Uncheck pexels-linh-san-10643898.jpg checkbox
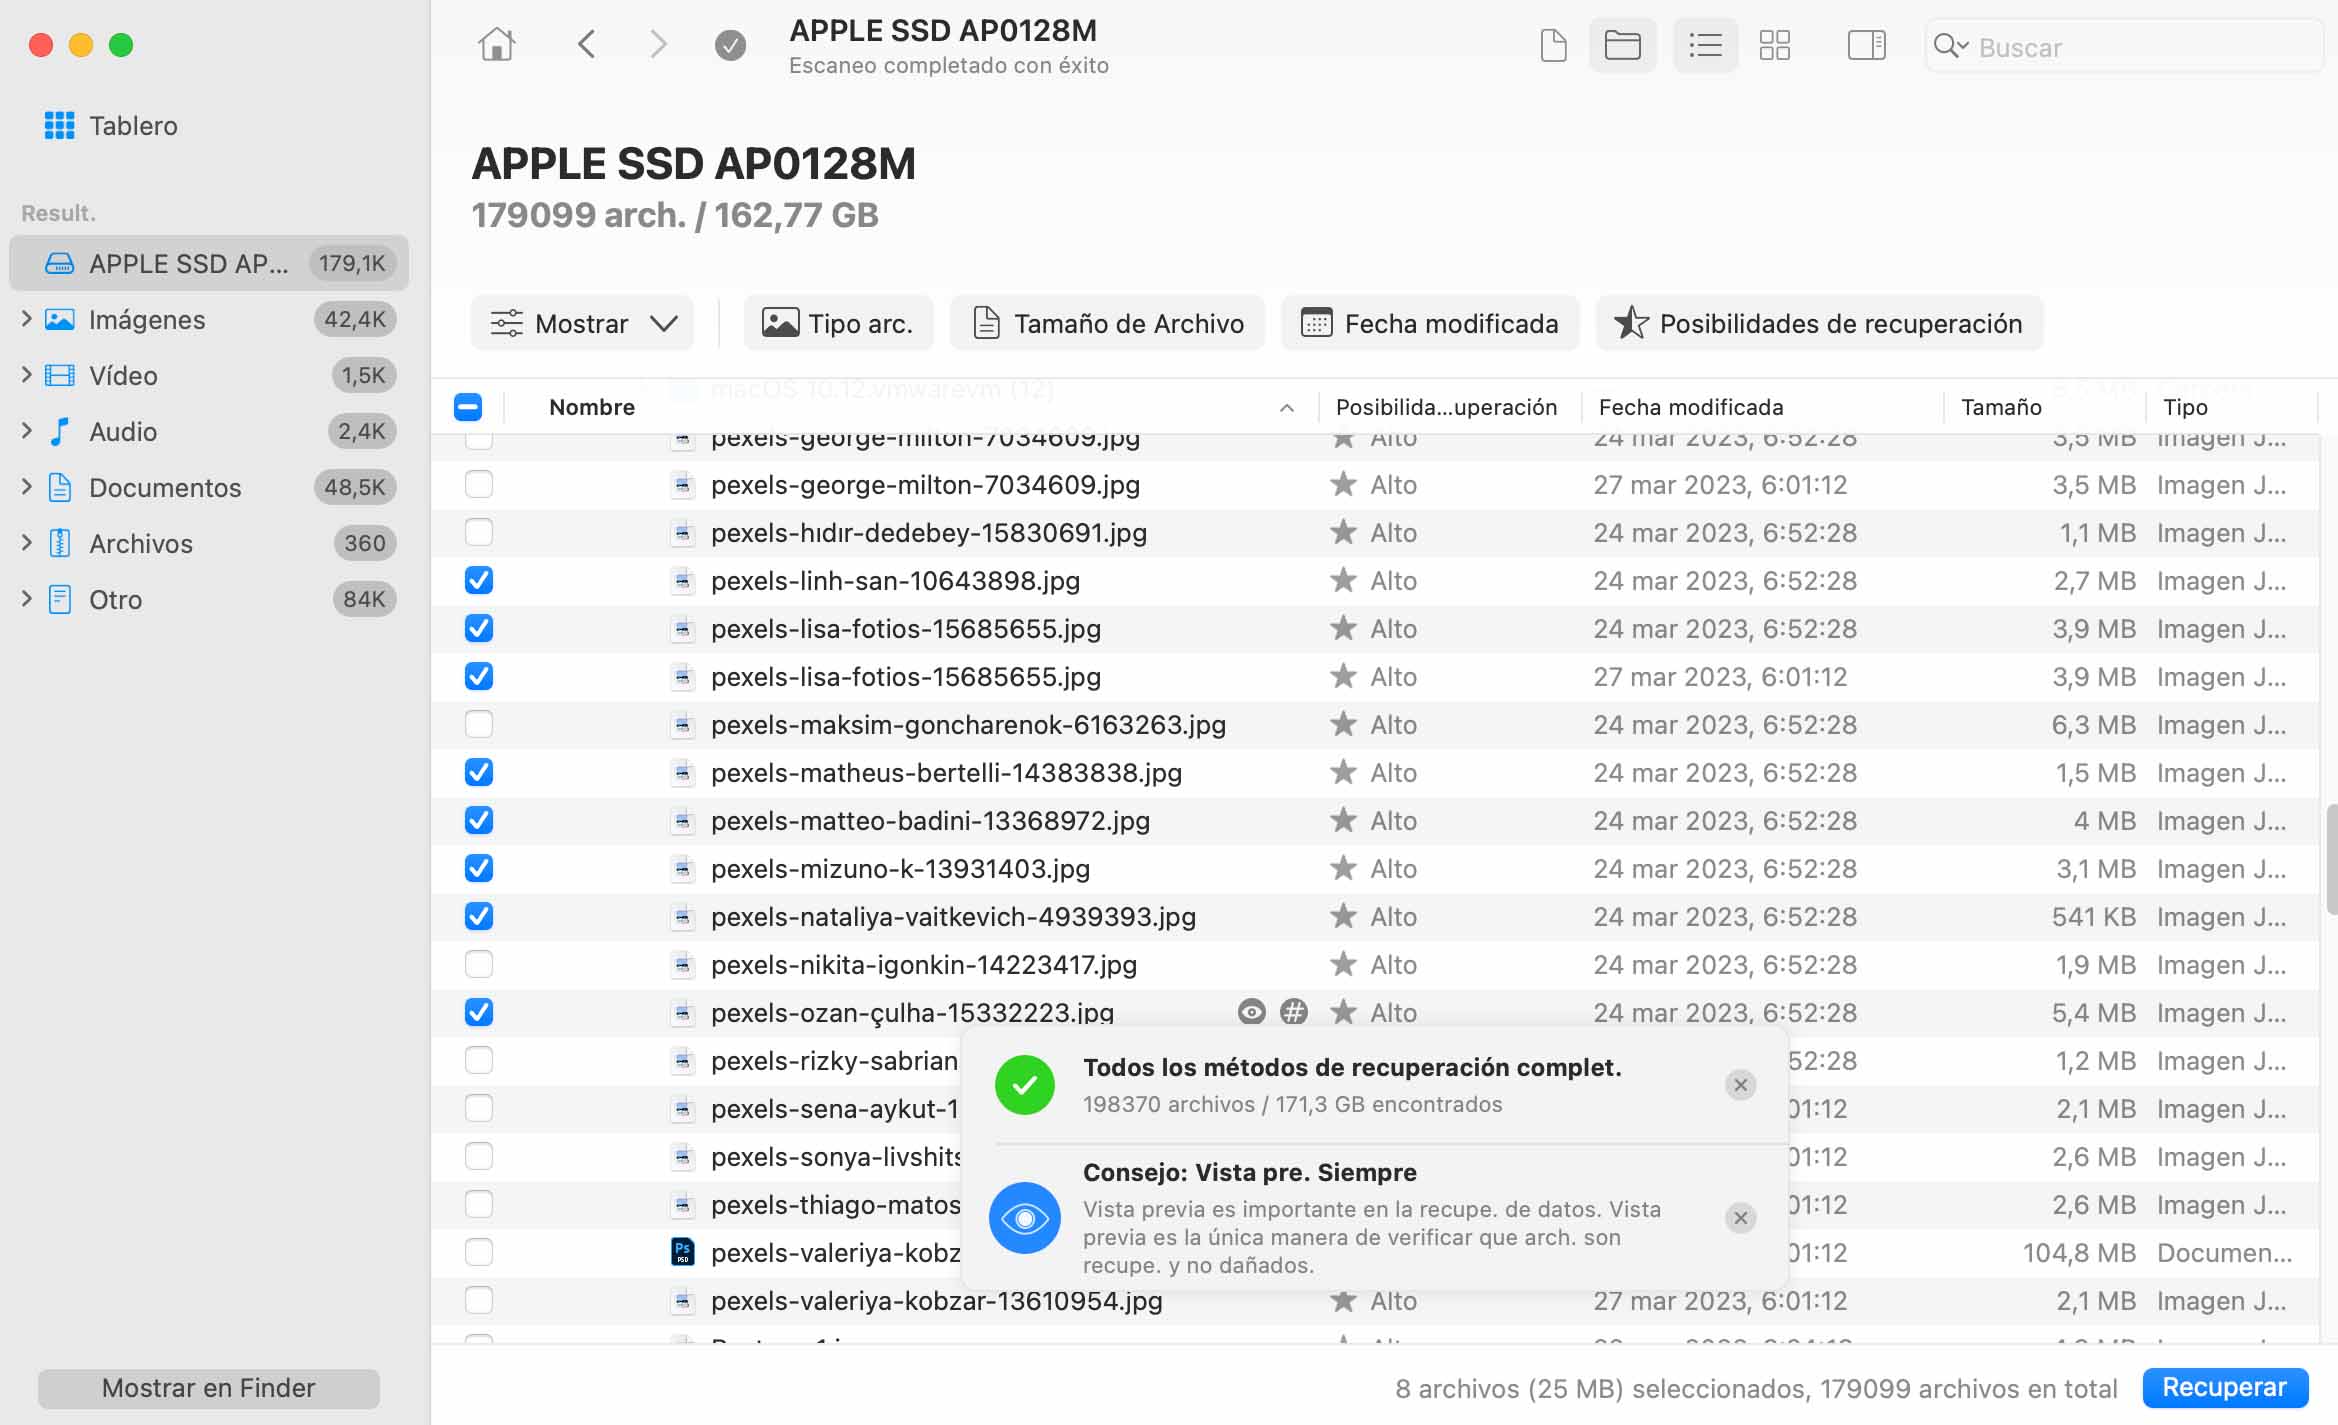This screenshot has height=1425, width=2338. pyautogui.click(x=479, y=580)
